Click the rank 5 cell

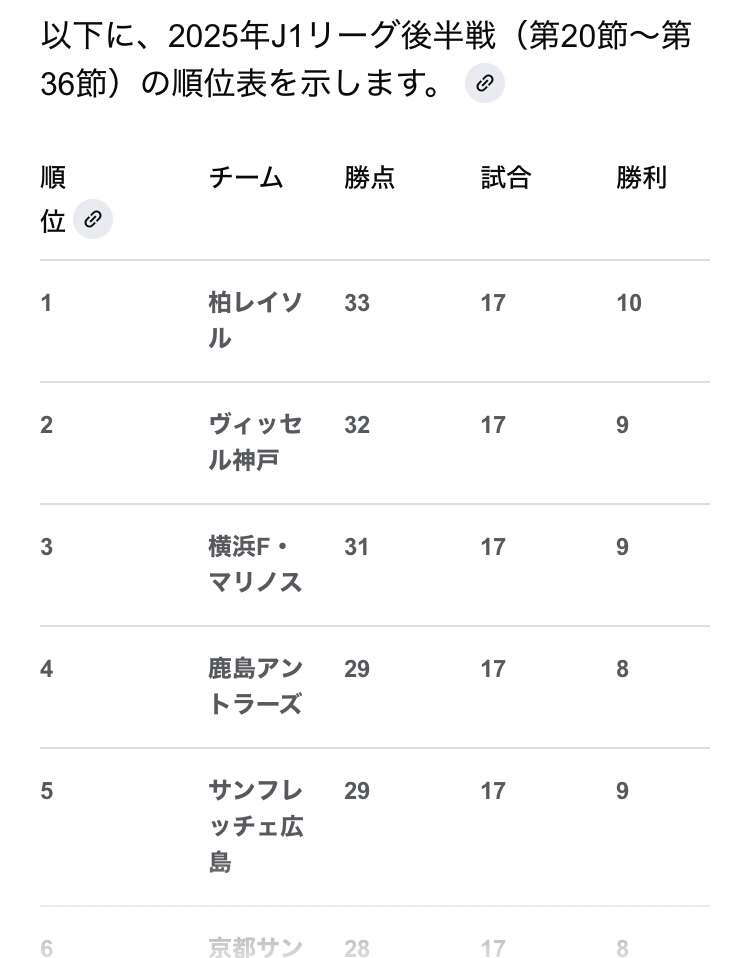click(47, 791)
